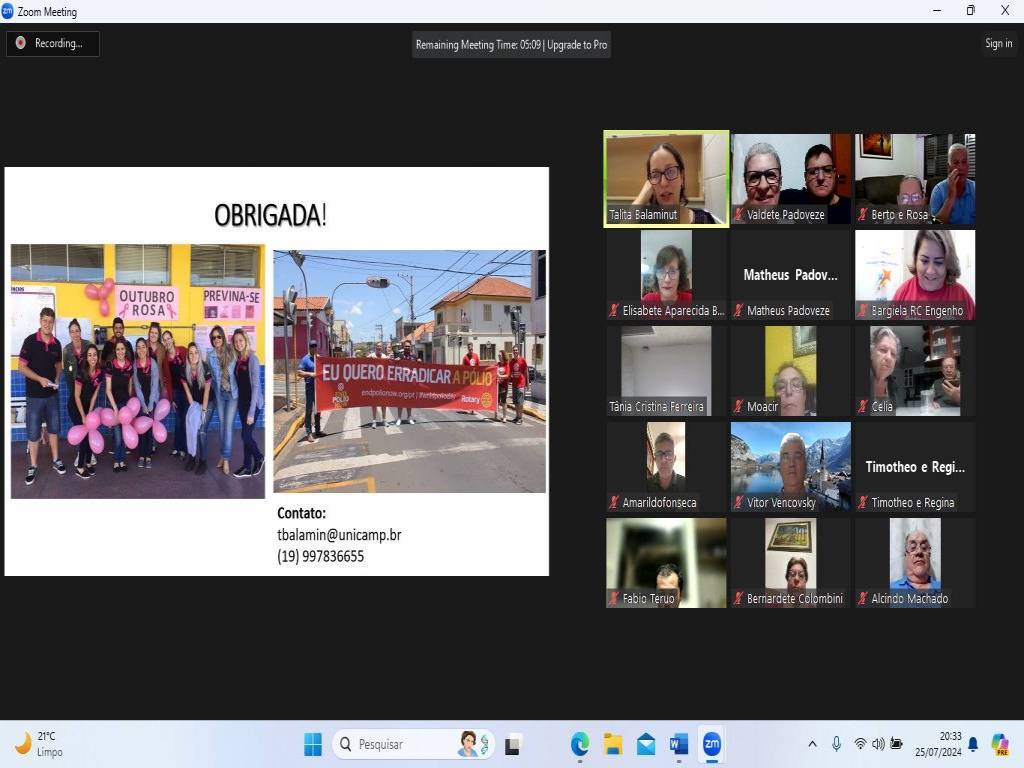Click the Upgrade to Pro link

click(577, 44)
